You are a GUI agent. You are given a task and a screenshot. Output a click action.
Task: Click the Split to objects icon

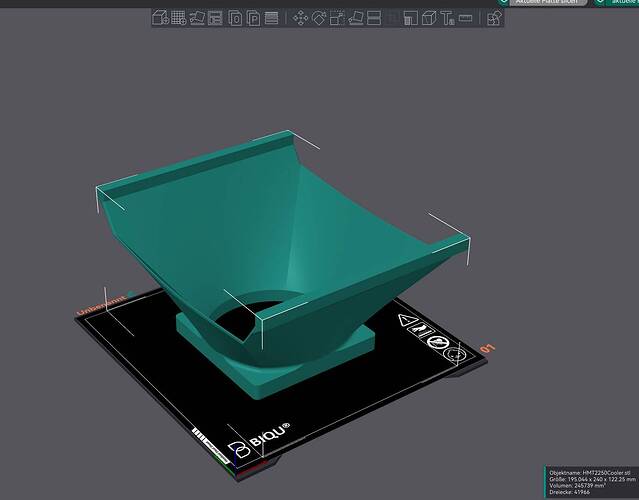[235, 18]
